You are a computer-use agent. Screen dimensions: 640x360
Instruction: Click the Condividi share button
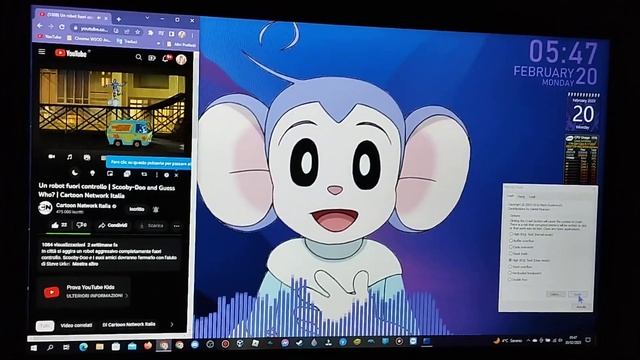pos(113,225)
